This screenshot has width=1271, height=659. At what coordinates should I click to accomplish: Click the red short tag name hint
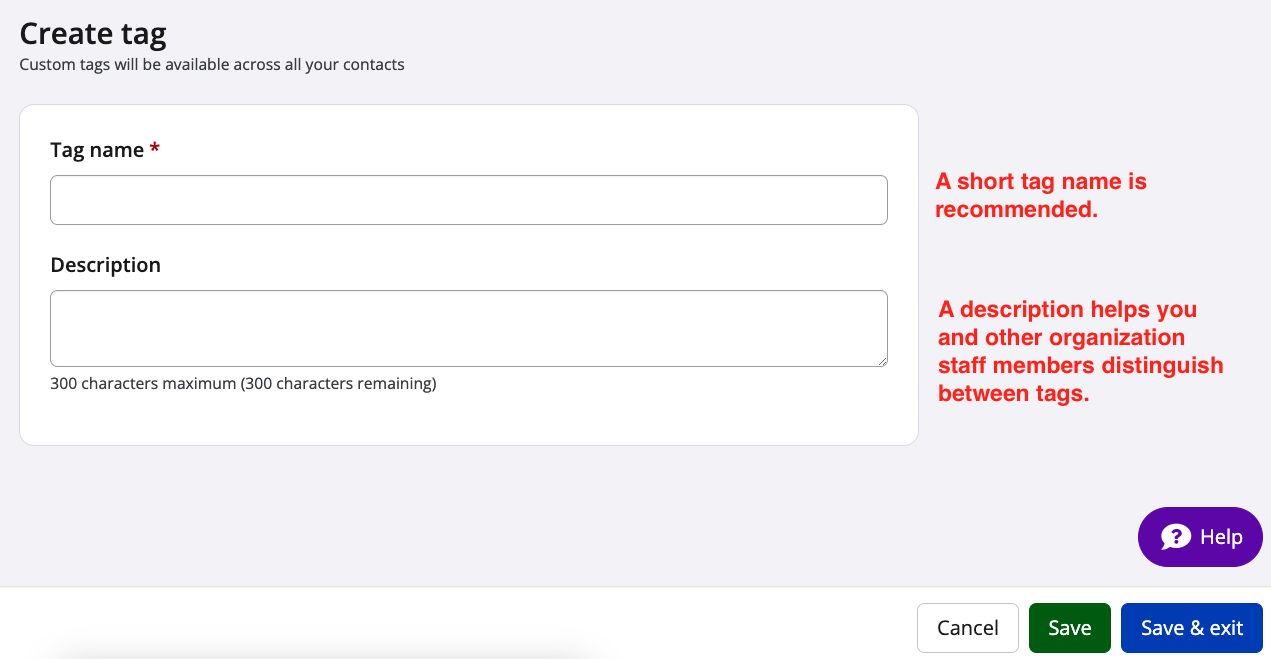(1040, 195)
